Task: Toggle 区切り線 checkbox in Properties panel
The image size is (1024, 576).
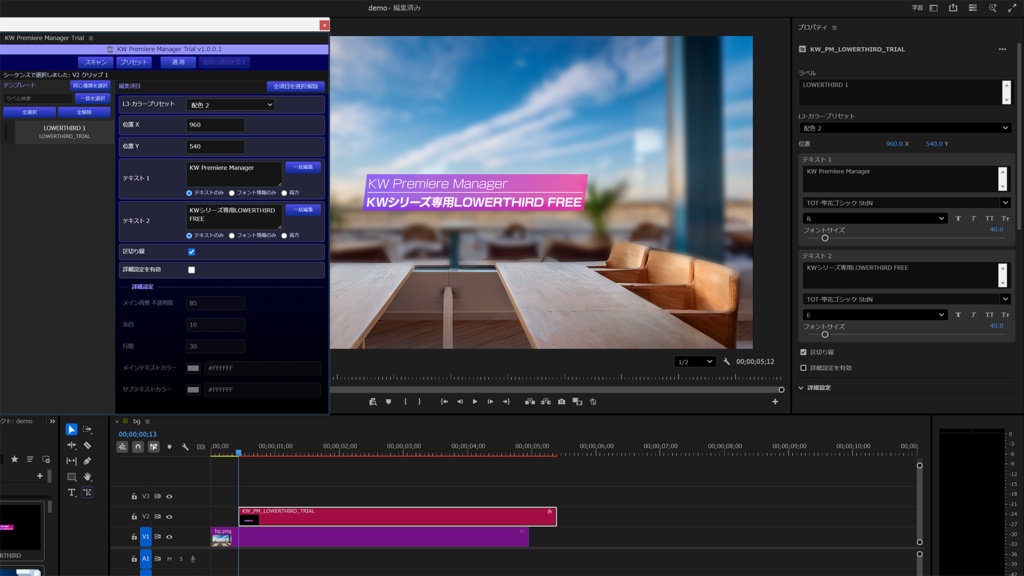Action: tap(803, 352)
